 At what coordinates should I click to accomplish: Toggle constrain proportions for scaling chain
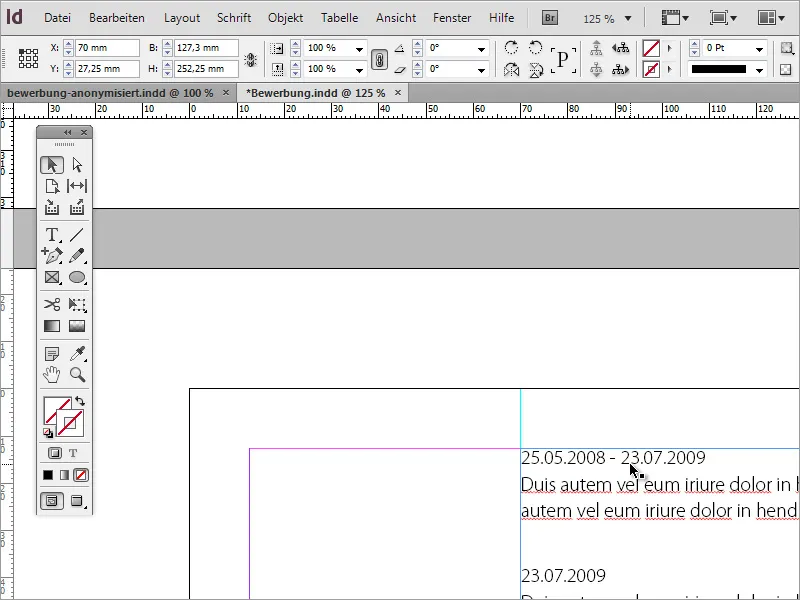coord(379,60)
